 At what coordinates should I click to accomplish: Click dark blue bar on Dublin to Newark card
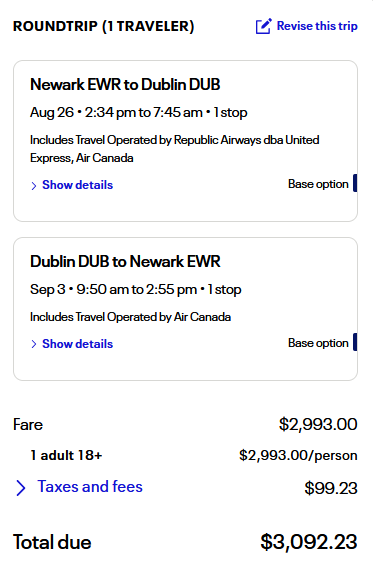[355, 342]
